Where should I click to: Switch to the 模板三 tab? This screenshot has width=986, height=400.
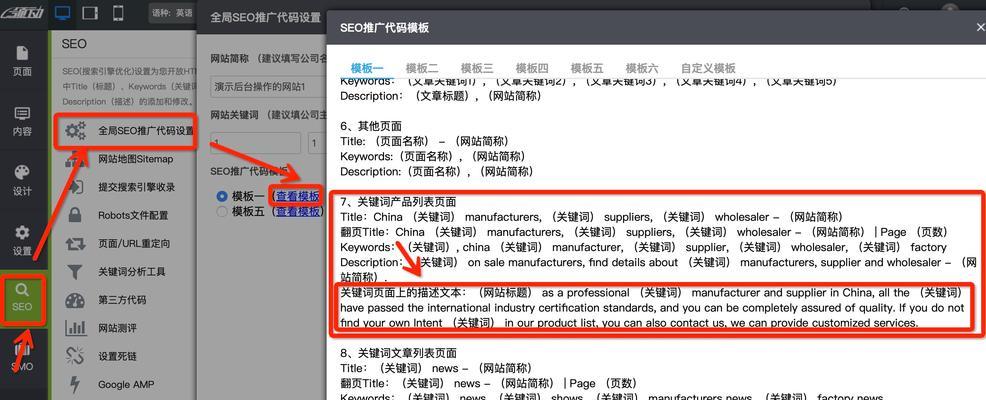tap(477, 68)
